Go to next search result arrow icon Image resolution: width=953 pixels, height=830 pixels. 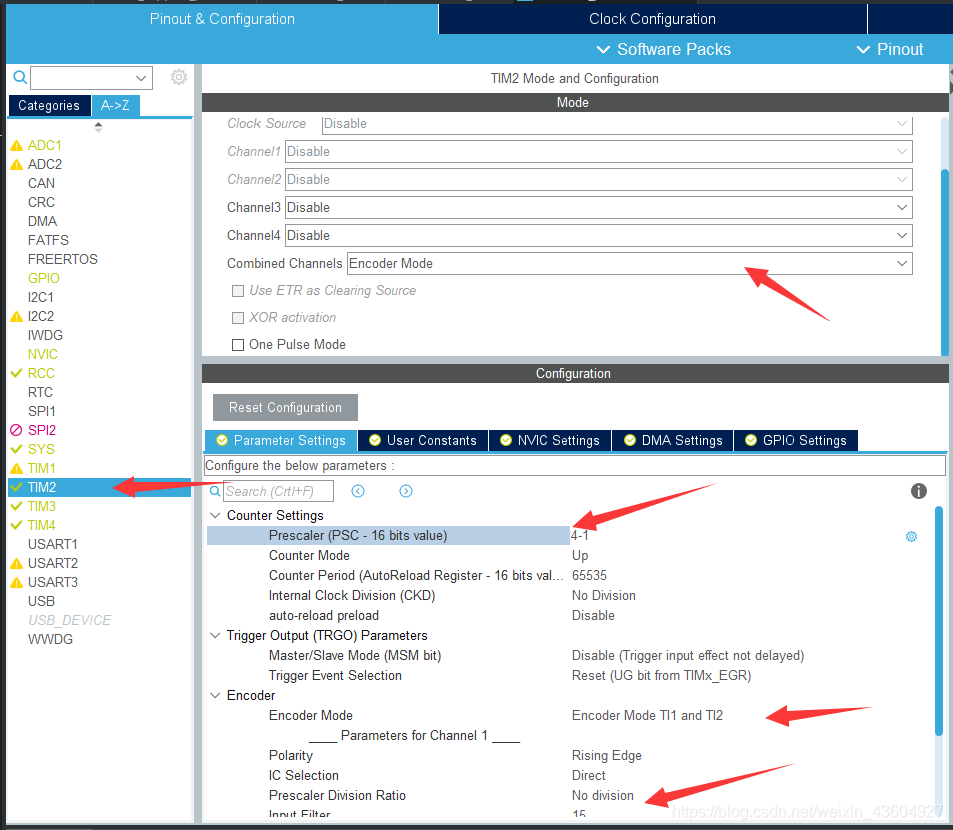[x=406, y=491]
